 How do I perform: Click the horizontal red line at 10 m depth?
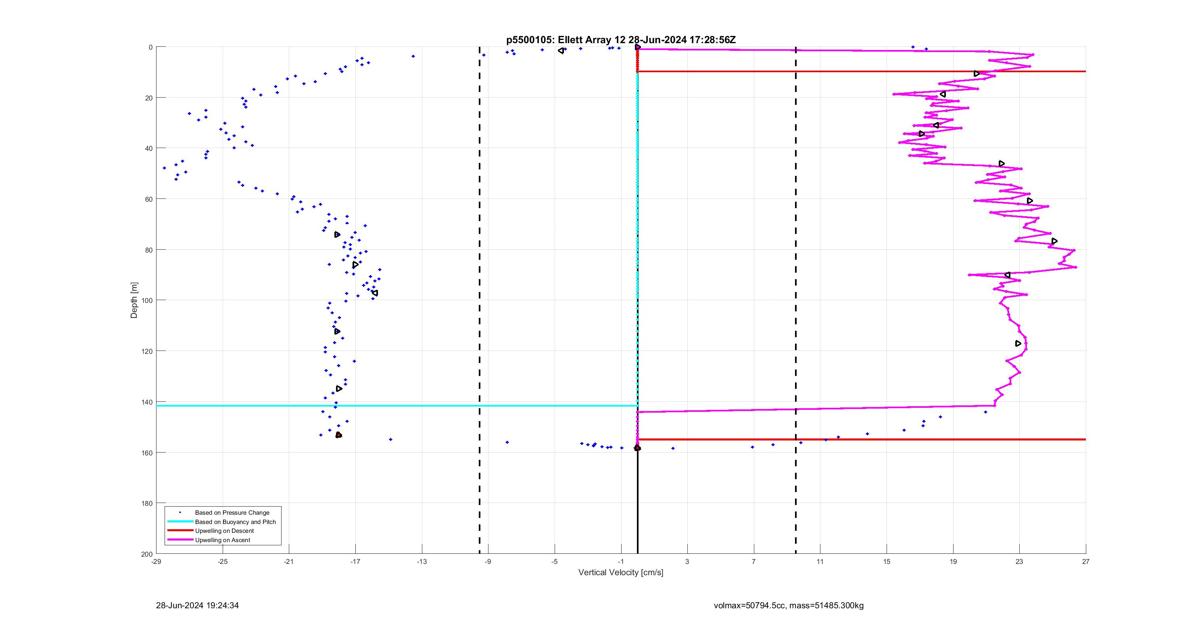[x=861, y=71]
